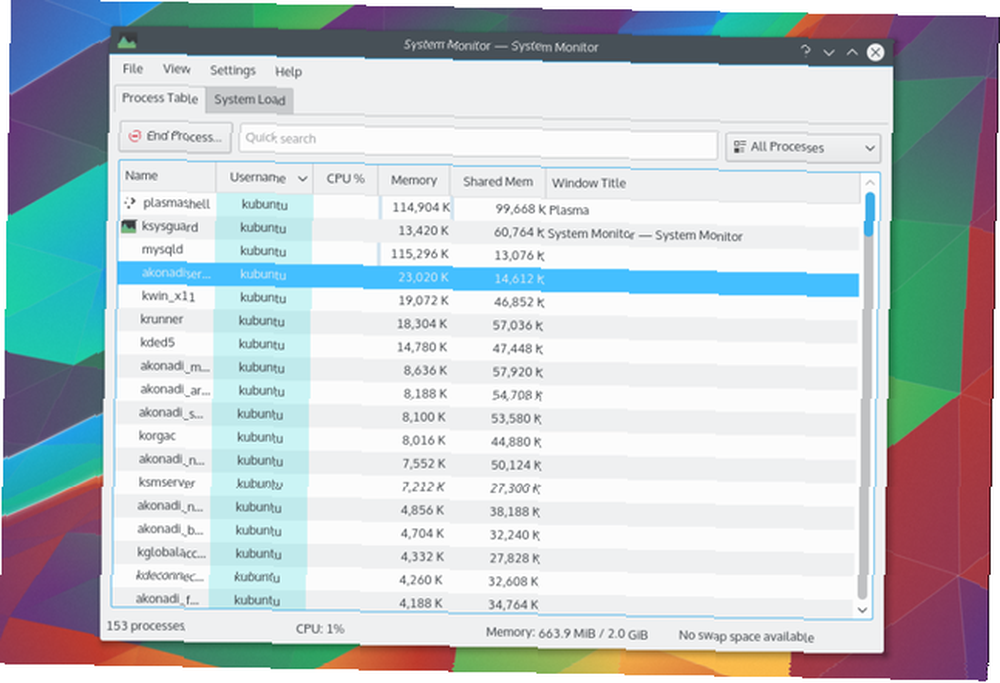Close the System Monitor window
This screenshot has height=683, width=1000.
[x=876, y=52]
